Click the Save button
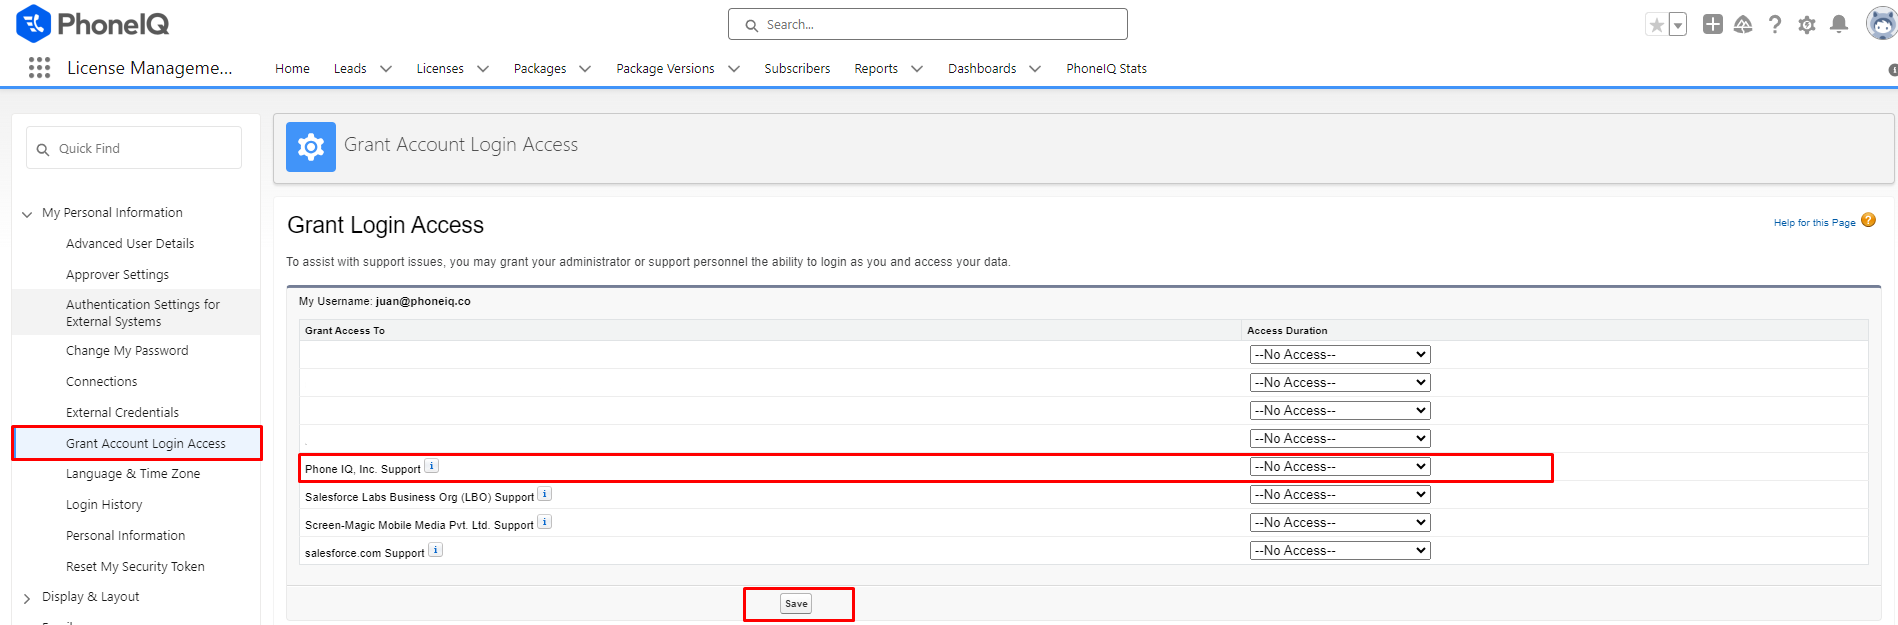This screenshot has height=625, width=1898. pyautogui.click(x=796, y=603)
